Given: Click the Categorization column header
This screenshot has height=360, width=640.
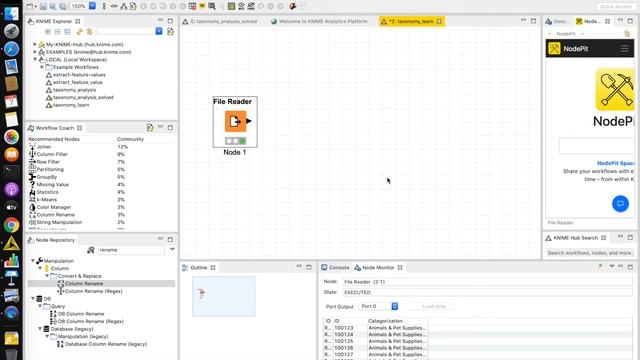Looking at the screenshot, I should (385, 321).
